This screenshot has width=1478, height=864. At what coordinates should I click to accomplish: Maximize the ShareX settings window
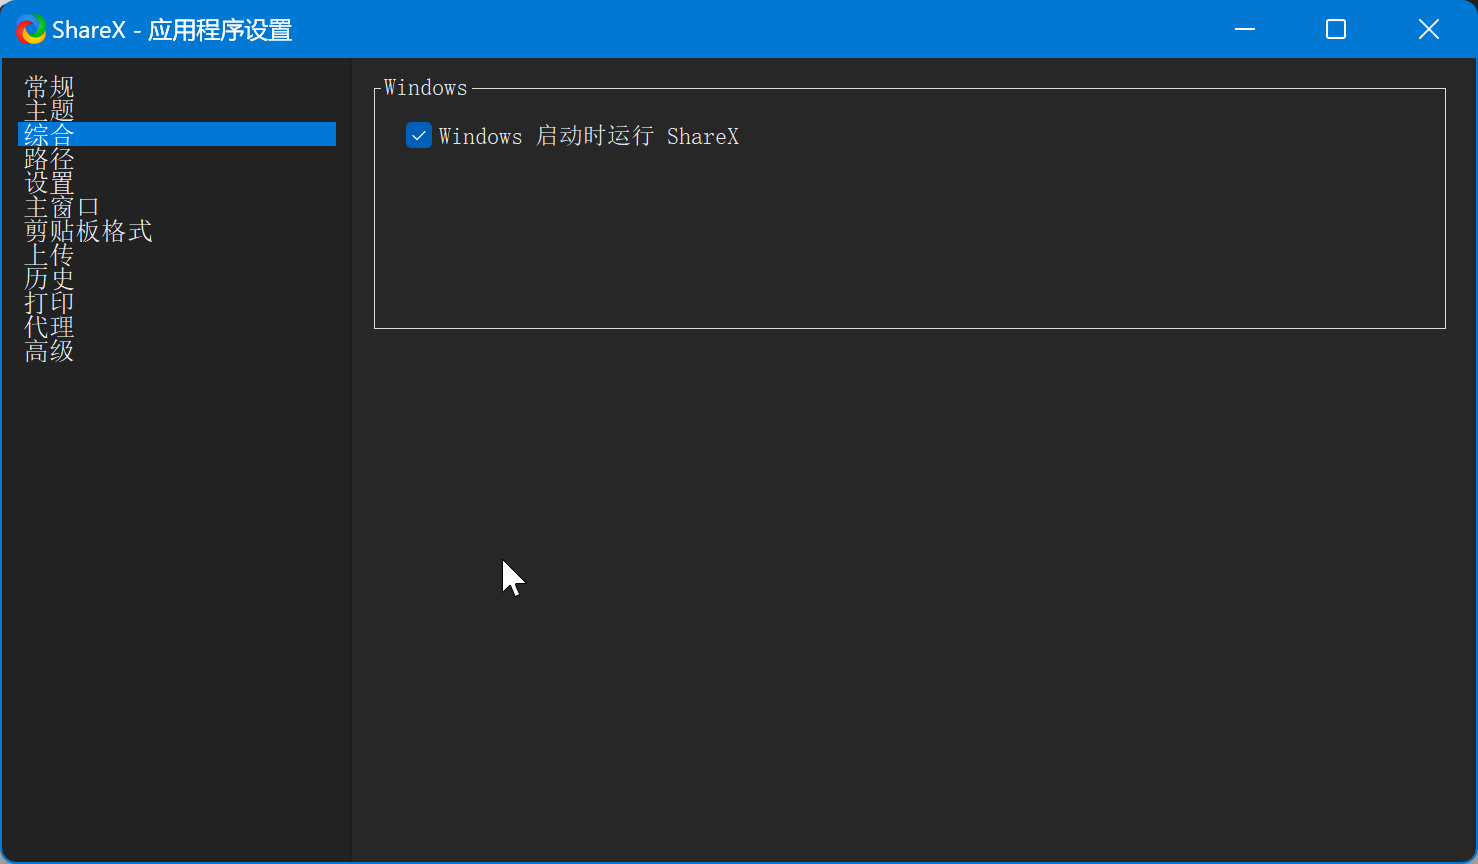click(1336, 30)
